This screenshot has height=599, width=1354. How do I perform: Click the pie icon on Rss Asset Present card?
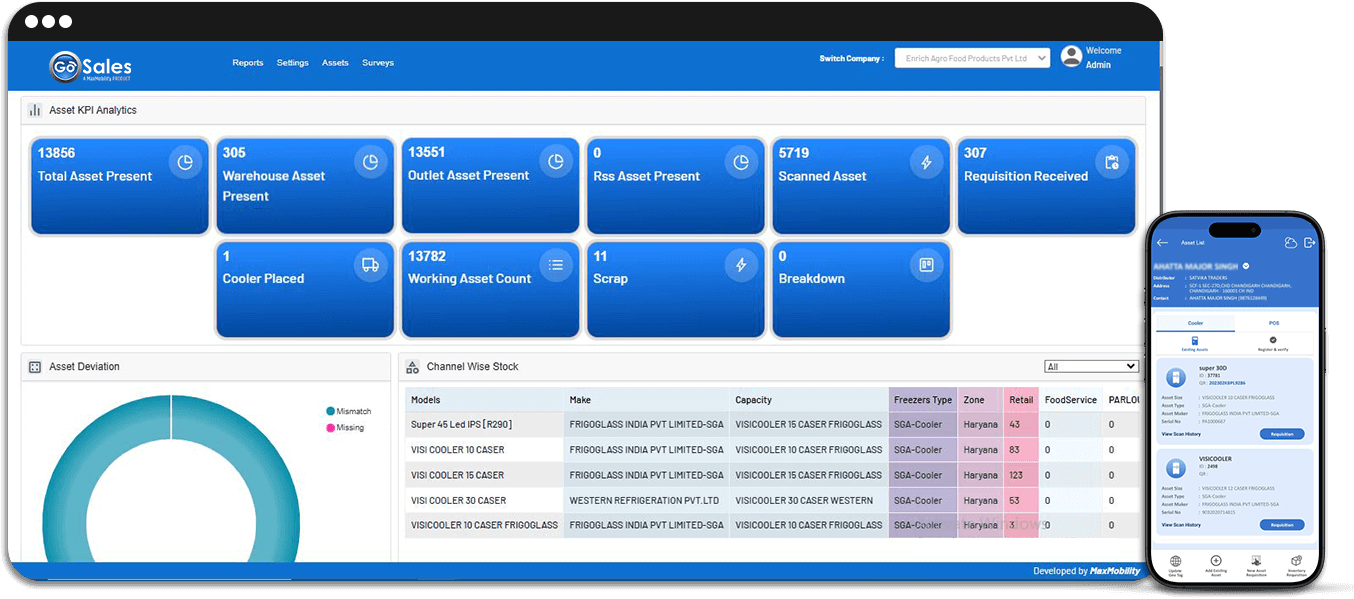(x=741, y=162)
